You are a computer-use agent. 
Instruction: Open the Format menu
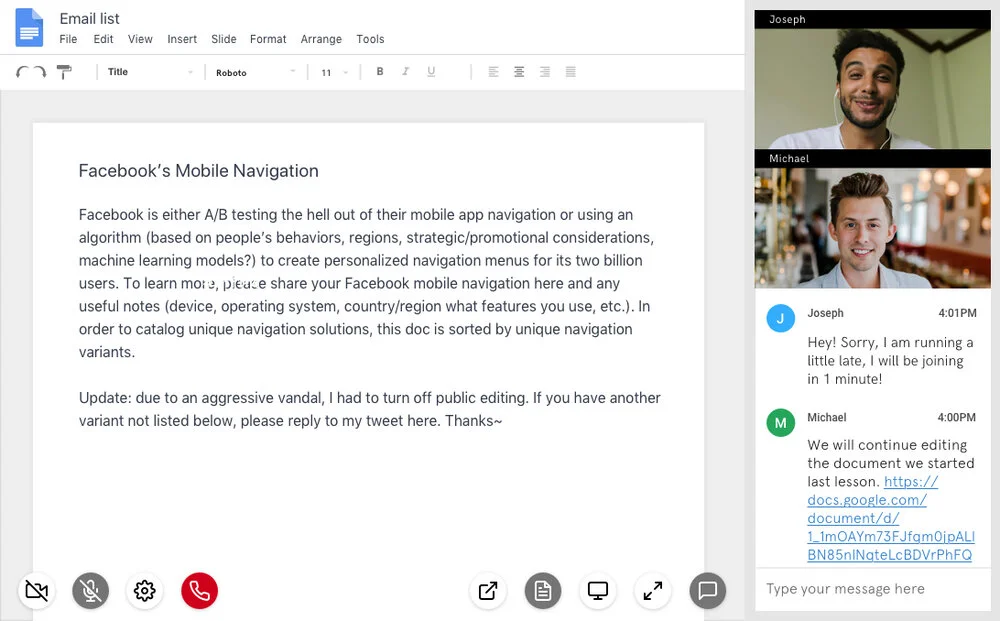coord(268,39)
